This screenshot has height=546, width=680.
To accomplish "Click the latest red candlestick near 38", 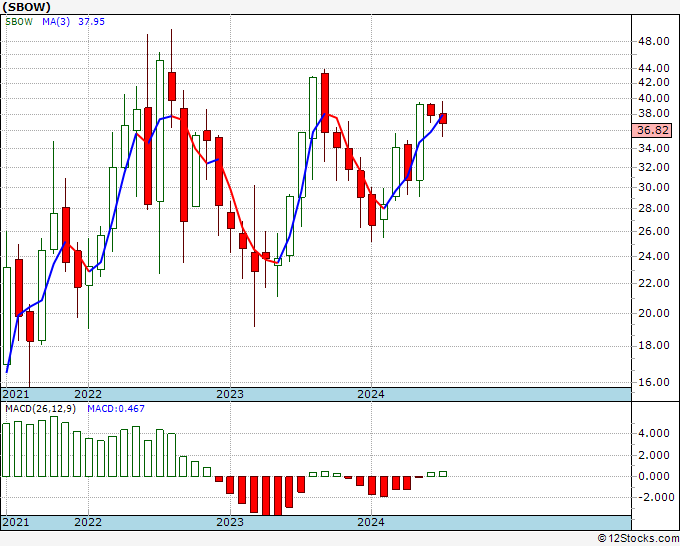I will pyautogui.click(x=442, y=118).
